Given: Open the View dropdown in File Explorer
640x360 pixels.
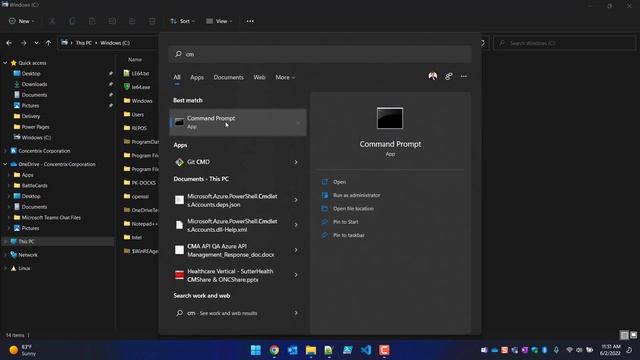Looking at the screenshot, I should [x=219, y=21].
